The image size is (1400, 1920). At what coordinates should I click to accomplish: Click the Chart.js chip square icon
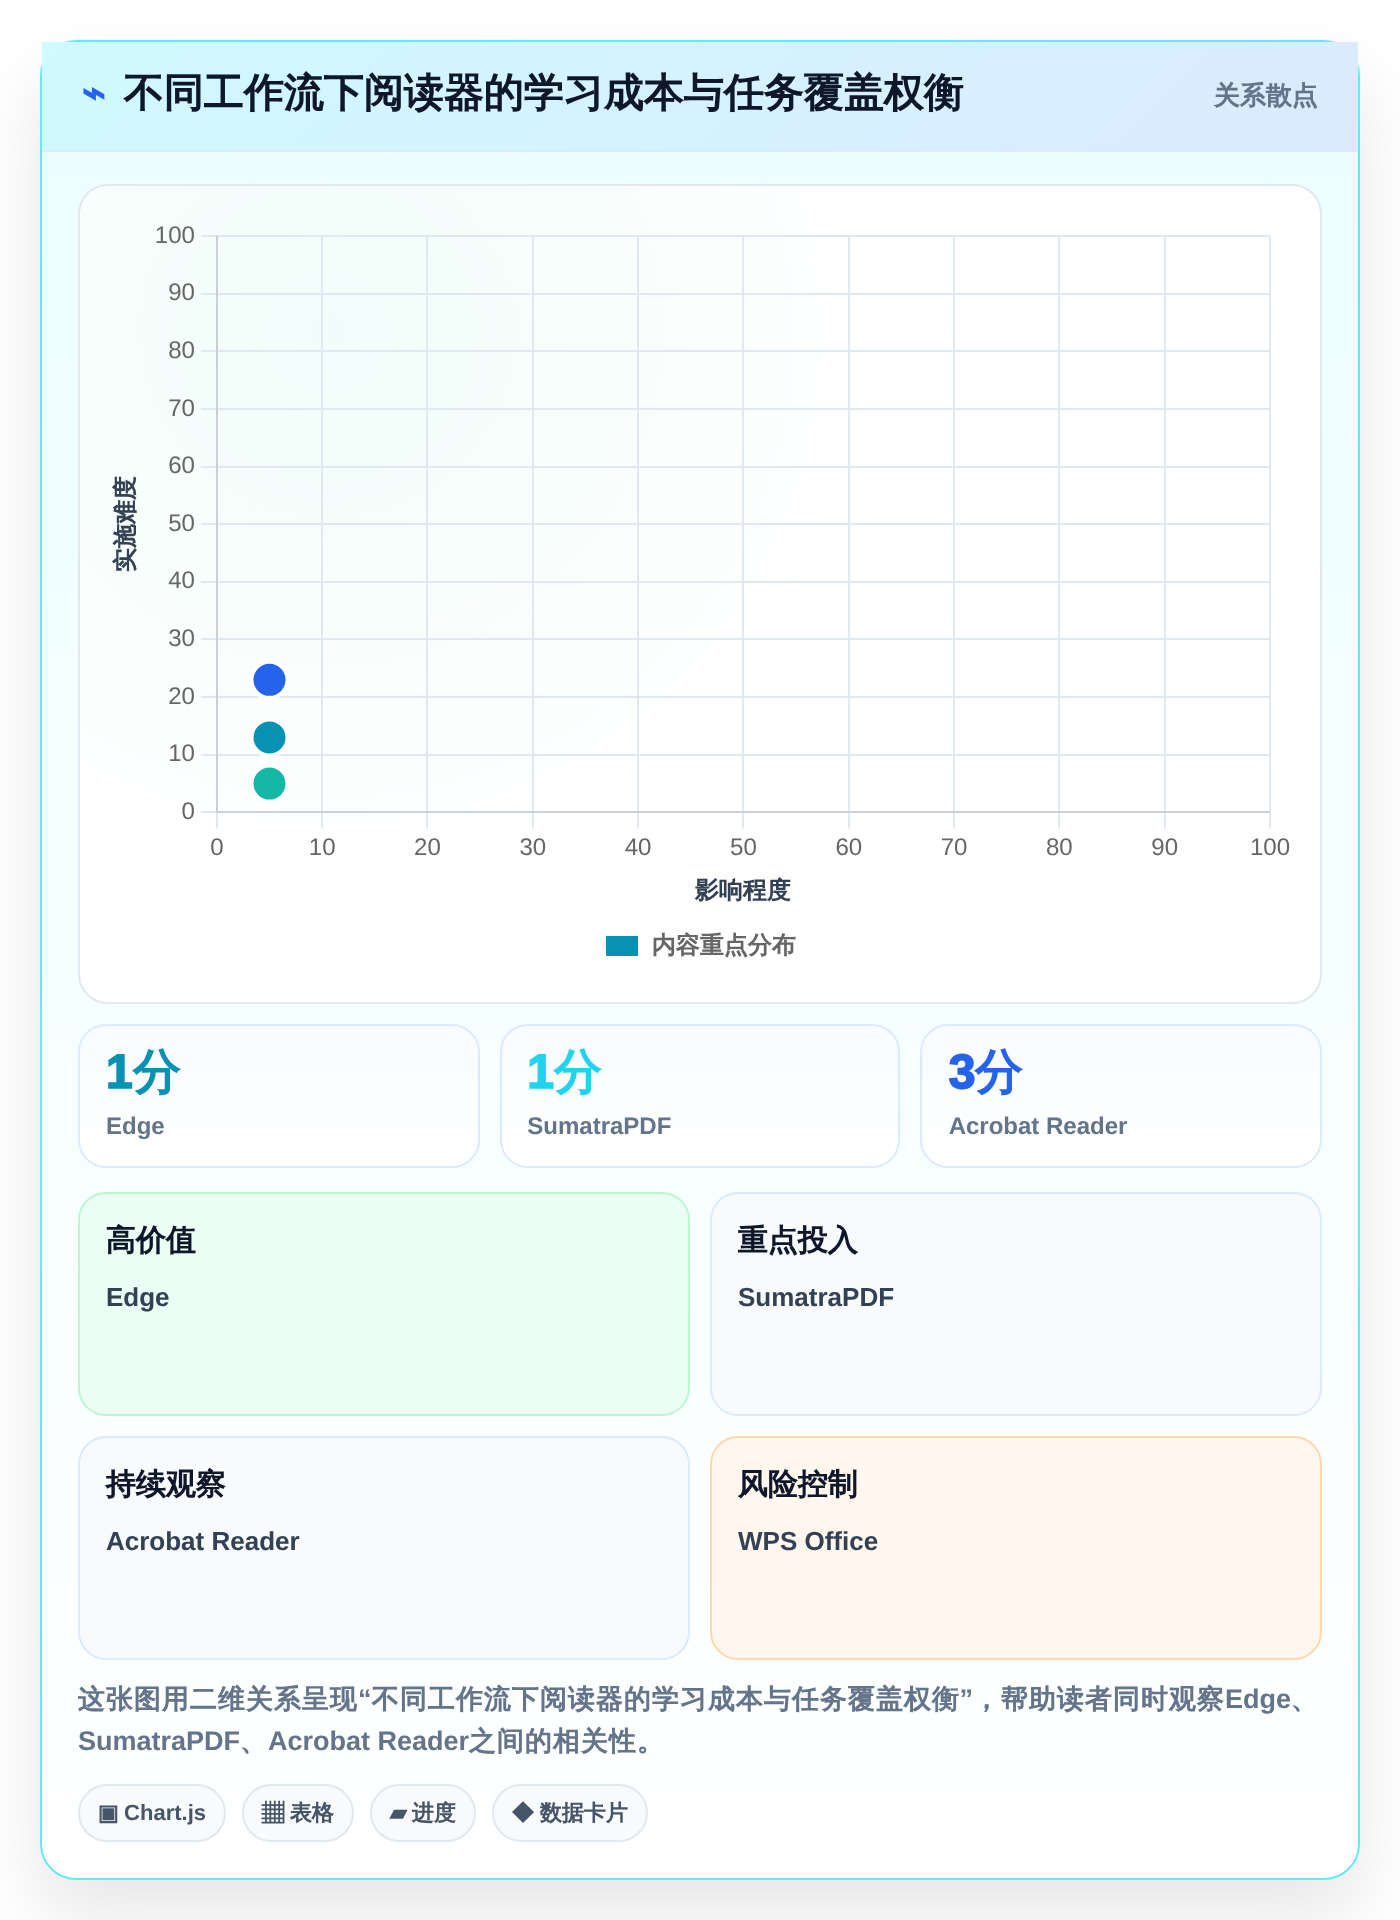(x=108, y=1813)
